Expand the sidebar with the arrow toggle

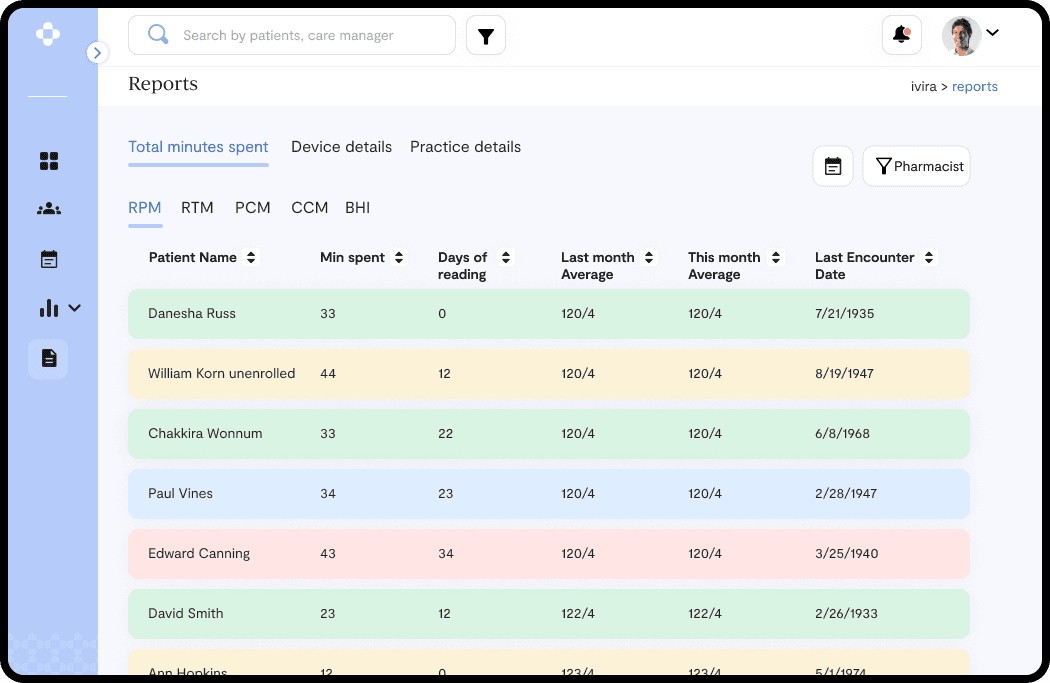click(98, 52)
